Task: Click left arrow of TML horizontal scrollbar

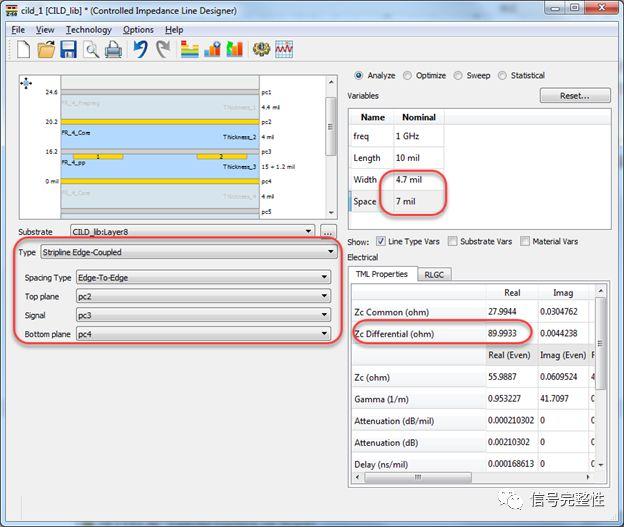Action: coord(357,477)
